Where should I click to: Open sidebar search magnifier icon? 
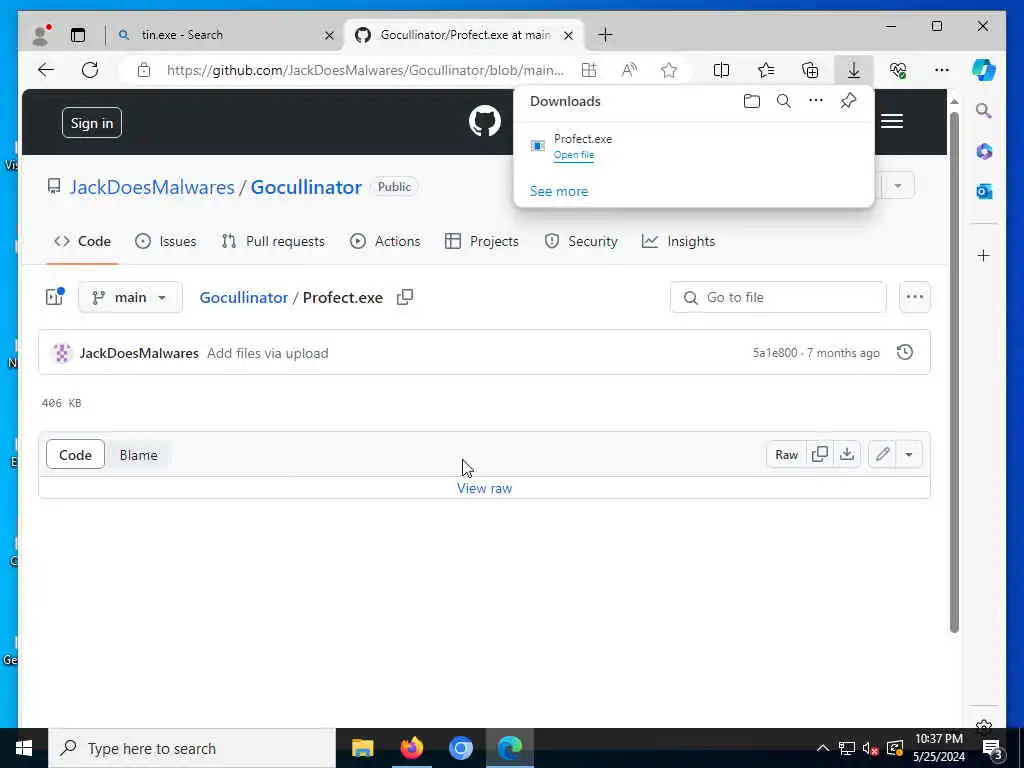point(984,111)
